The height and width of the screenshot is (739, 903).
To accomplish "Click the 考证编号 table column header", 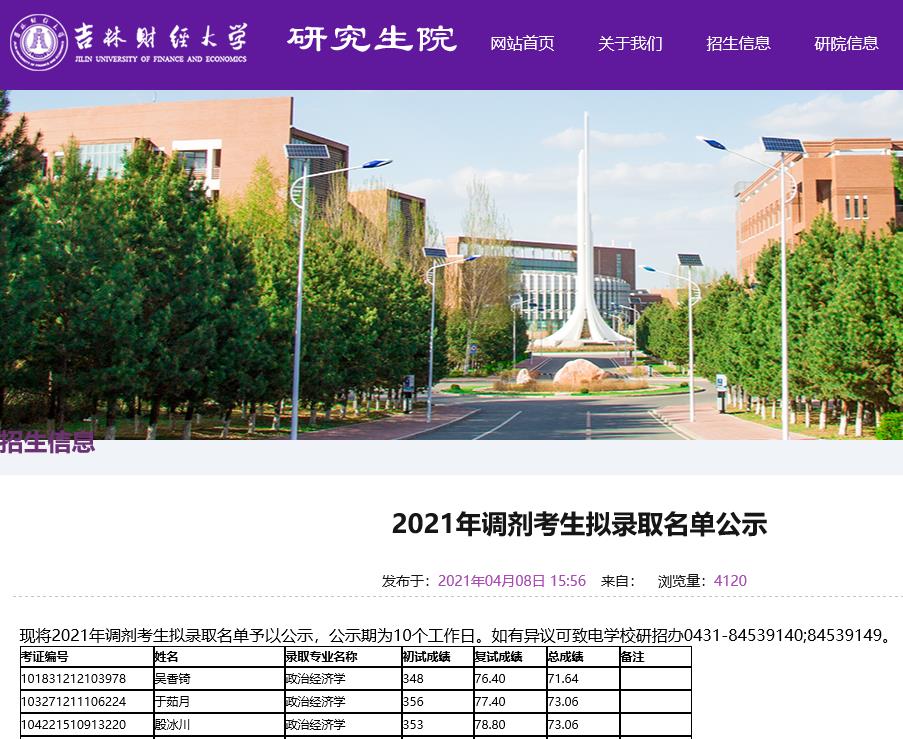I will pyautogui.click(x=45, y=657).
